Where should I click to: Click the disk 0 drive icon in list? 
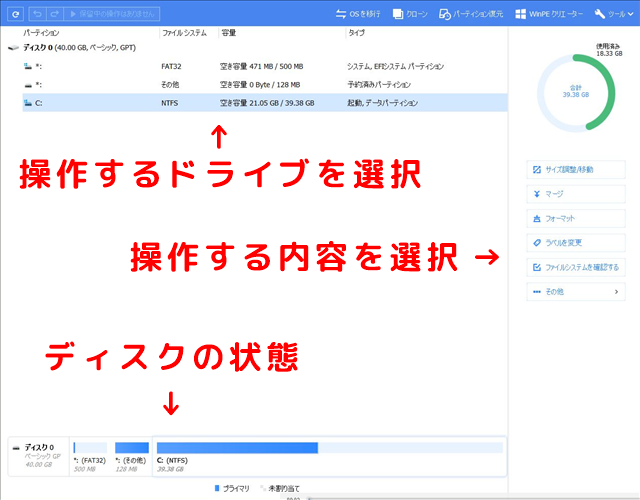(13, 48)
